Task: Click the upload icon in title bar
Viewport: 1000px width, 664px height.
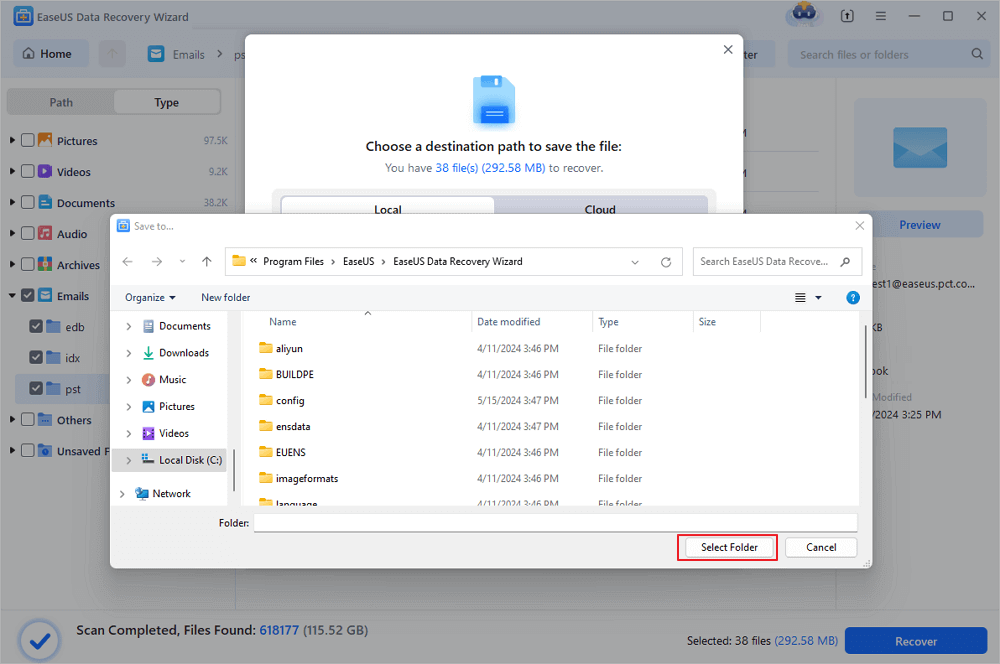Action: 847,17
